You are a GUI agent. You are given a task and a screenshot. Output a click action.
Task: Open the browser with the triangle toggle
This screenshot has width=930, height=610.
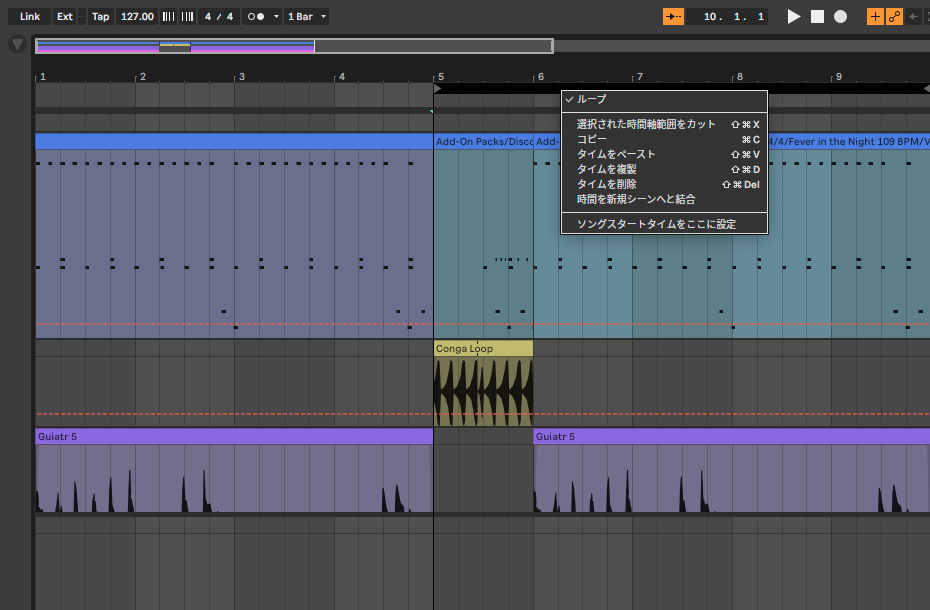click(17, 44)
